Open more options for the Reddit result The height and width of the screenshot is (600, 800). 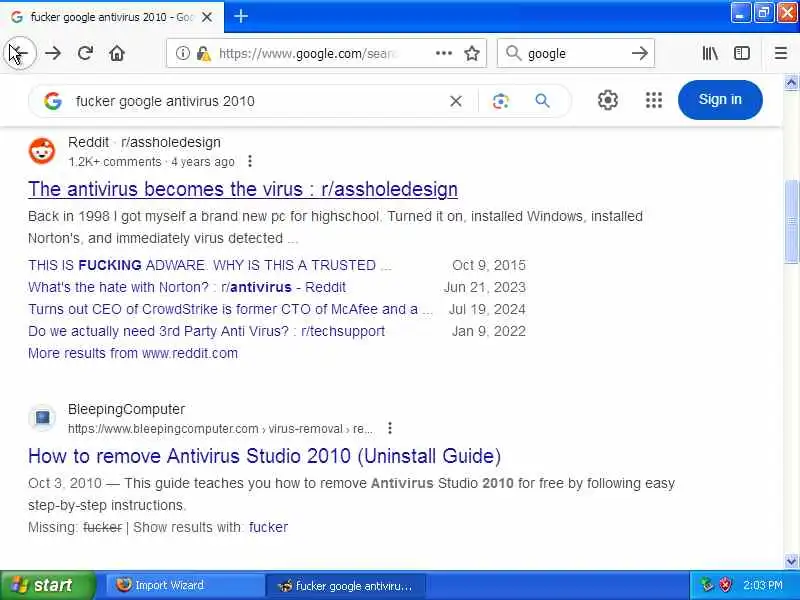249,161
